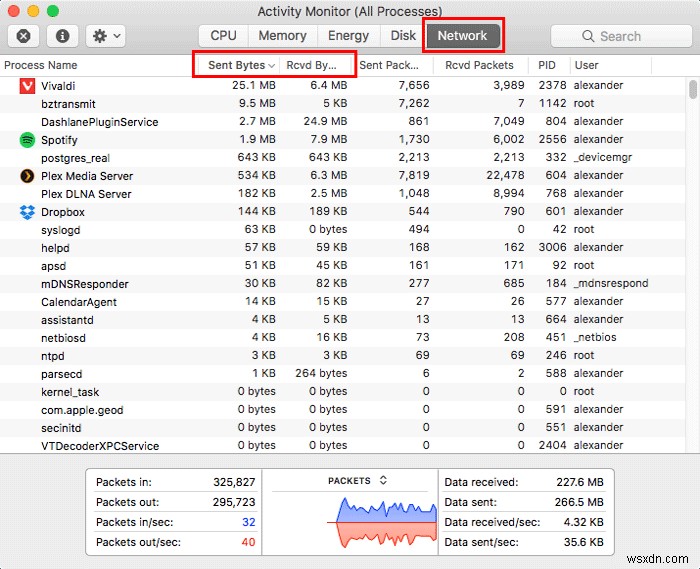This screenshot has height=569, width=700.
Task: Switch to the Disk tab
Action: tap(403, 36)
